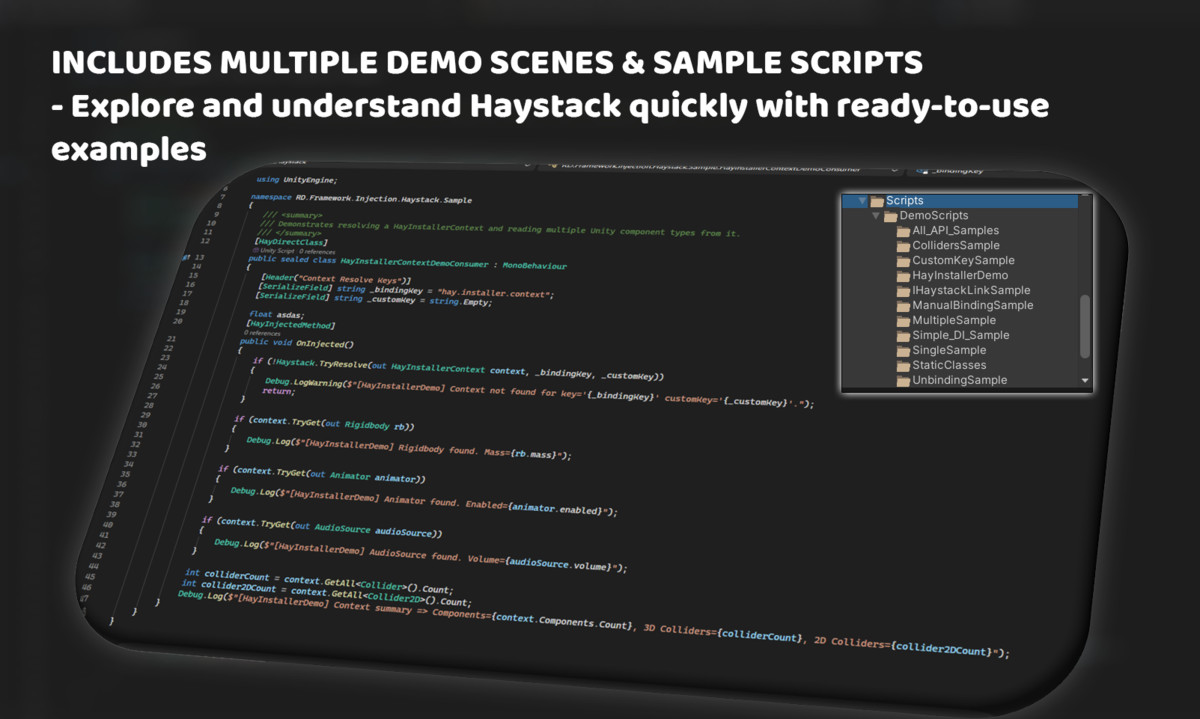The width and height of the screenshot is (1200, 719).
Task: Click the [HayInjectedMethod] attribute line
Action: pos(290,325)
